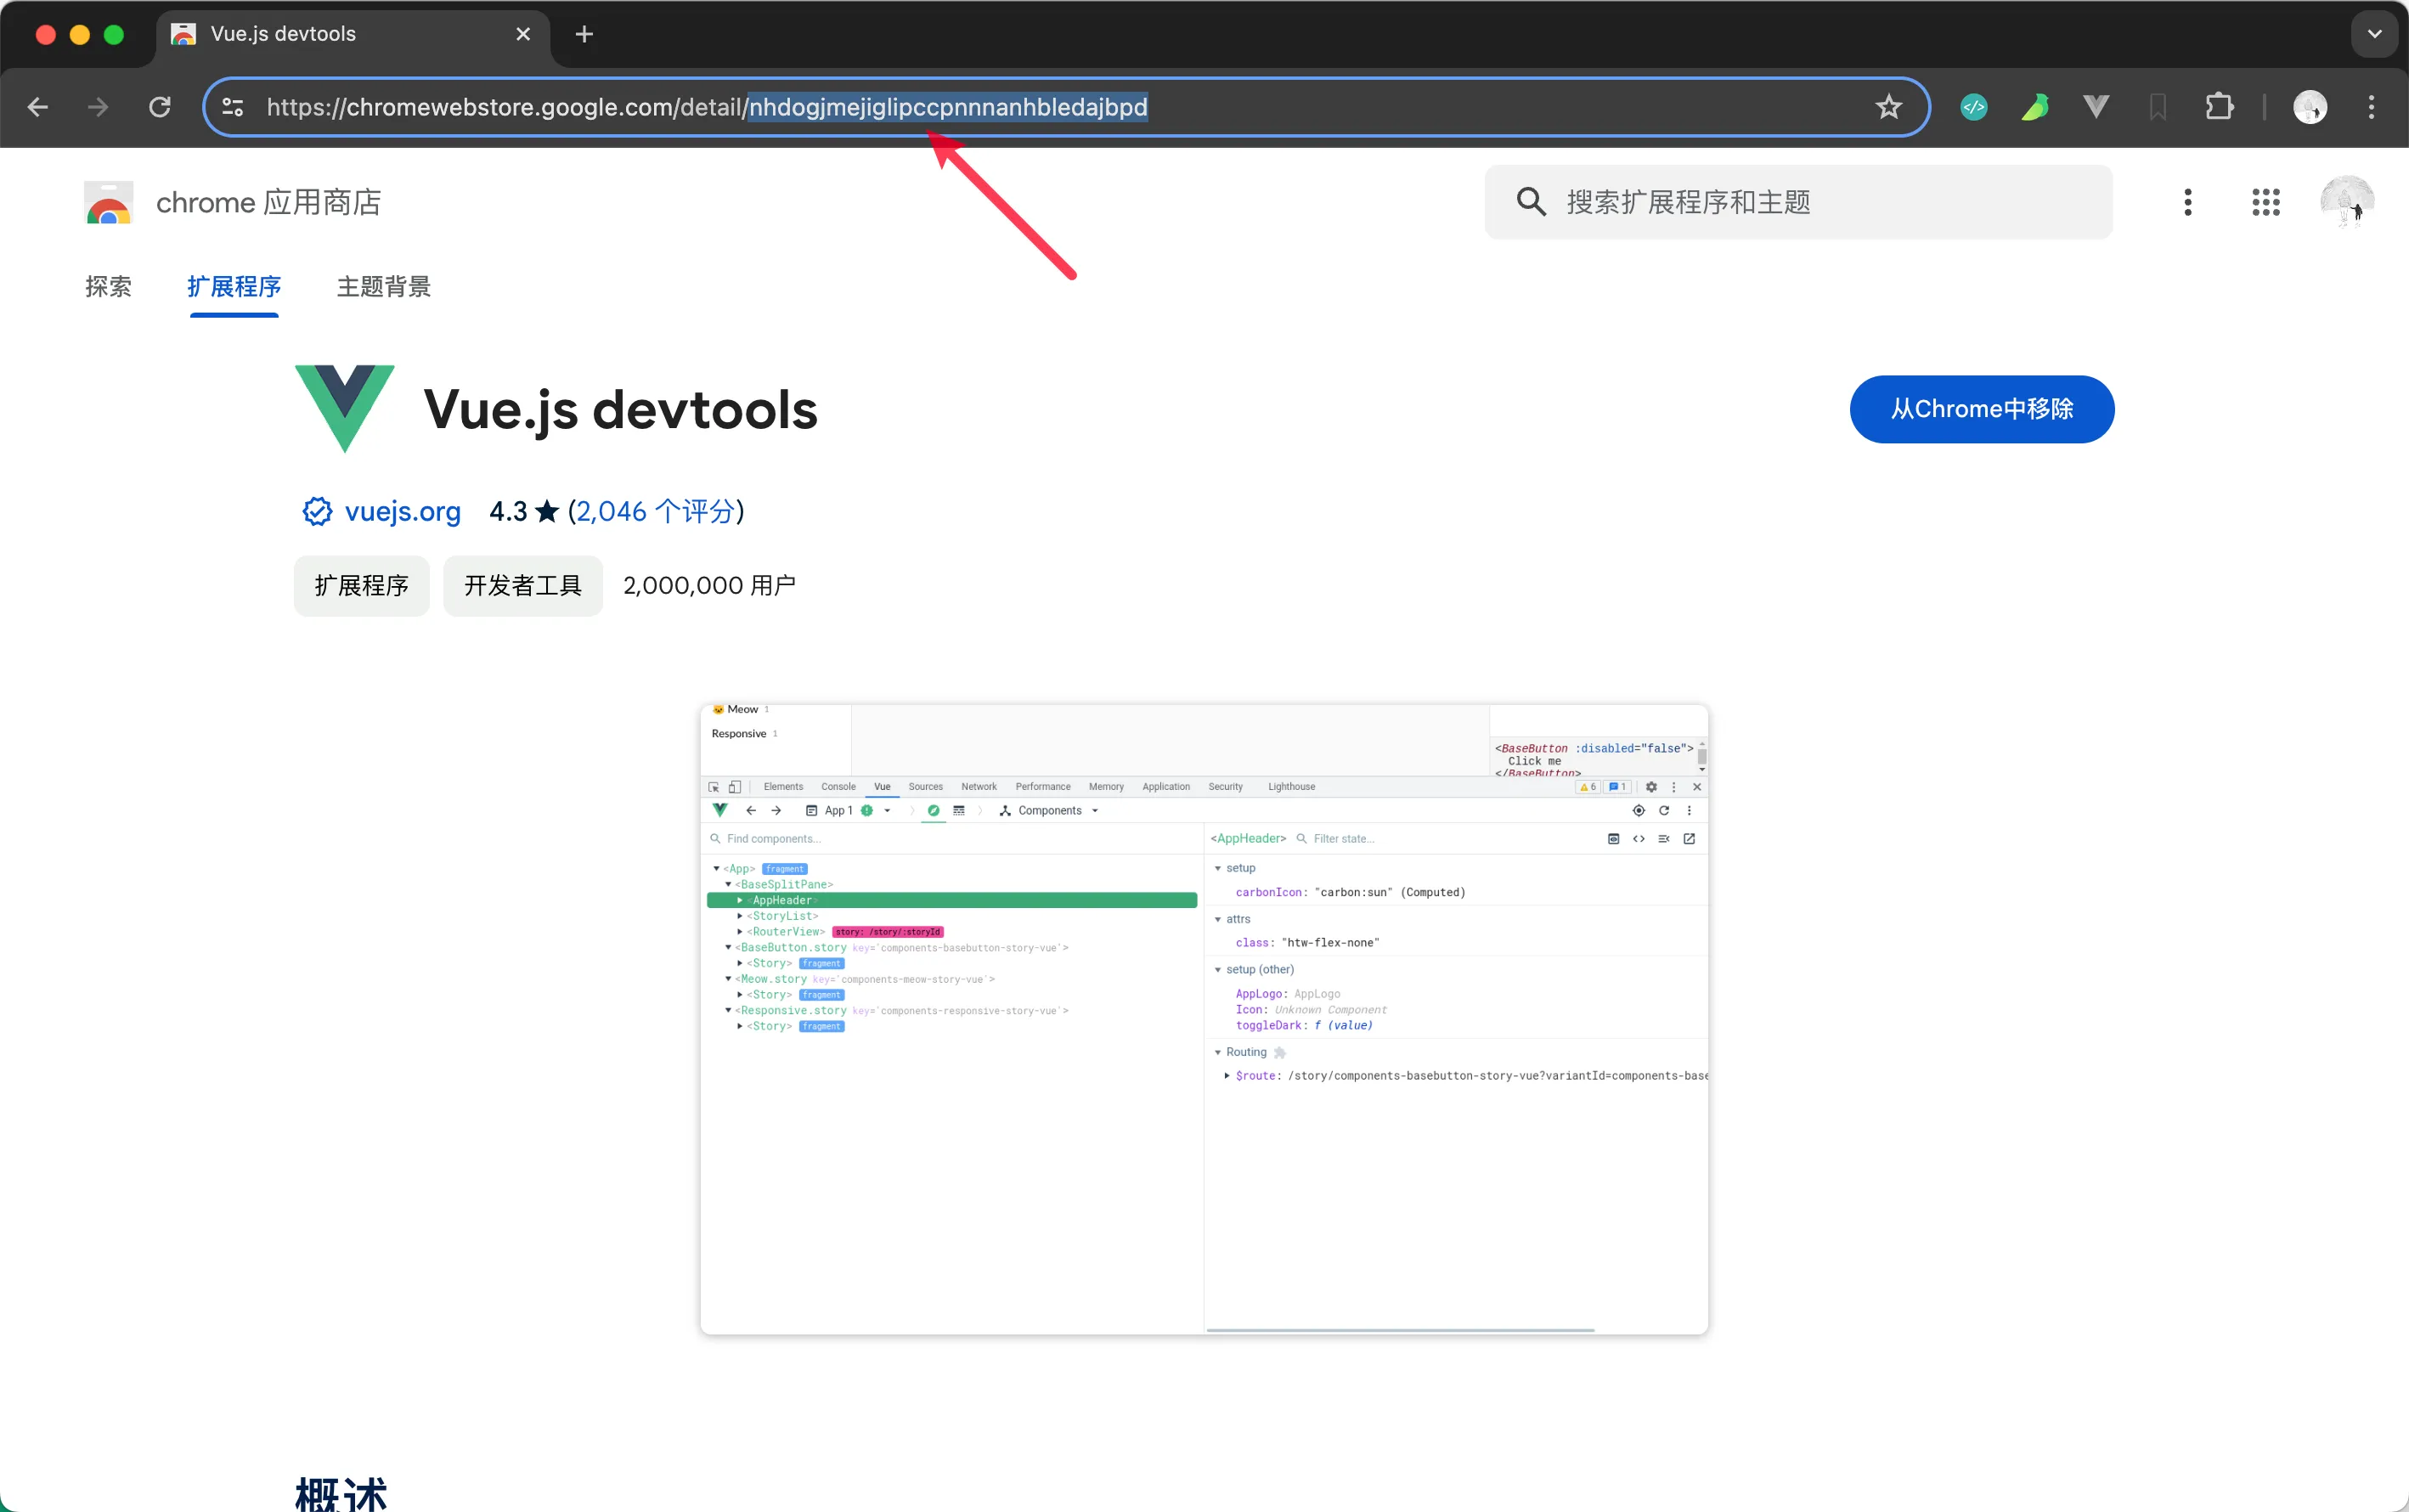The width and height of the screenshot is (2409, 1512).
Task: Switch to 探索 tab
Action: pyautogui.click(x=108, y=287)
